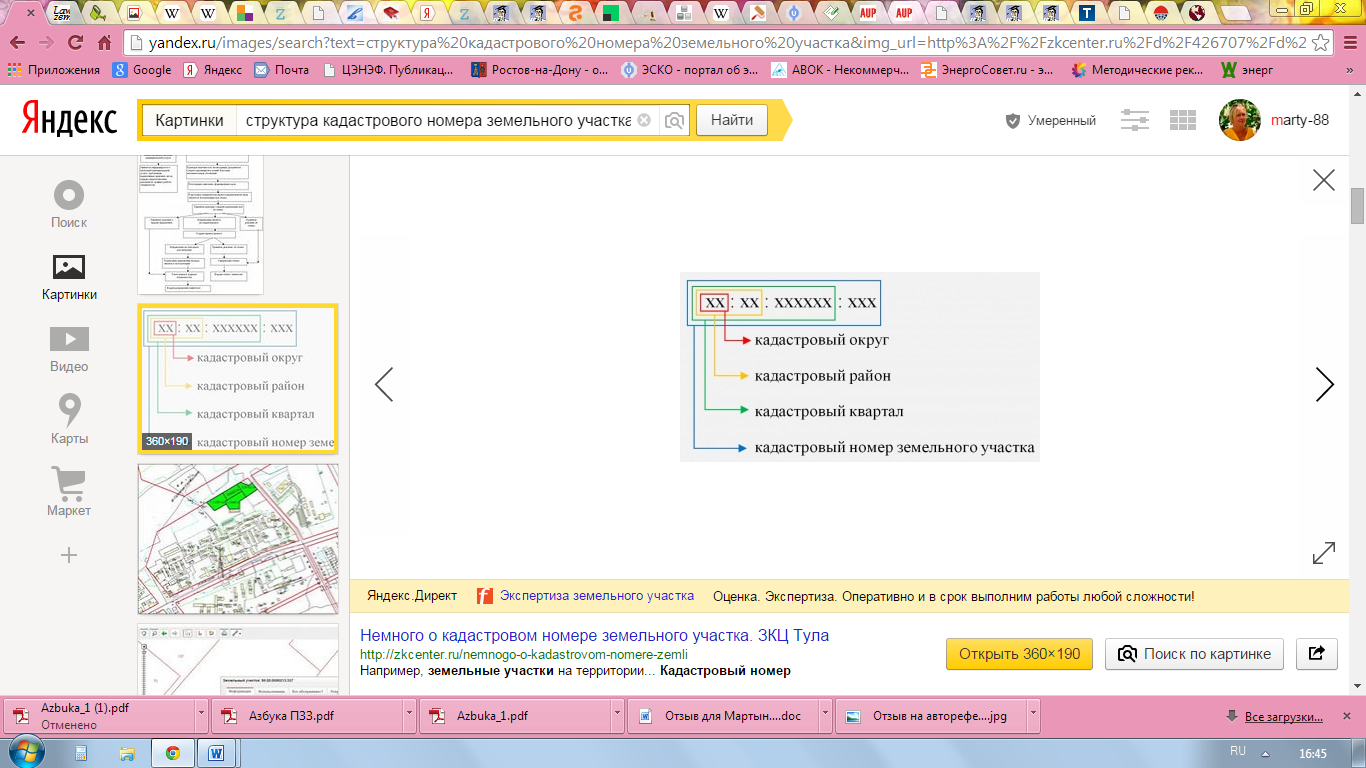Select the Картинки tab in search bar
The height and width of the screenshot is (768, 1366).
189,120
